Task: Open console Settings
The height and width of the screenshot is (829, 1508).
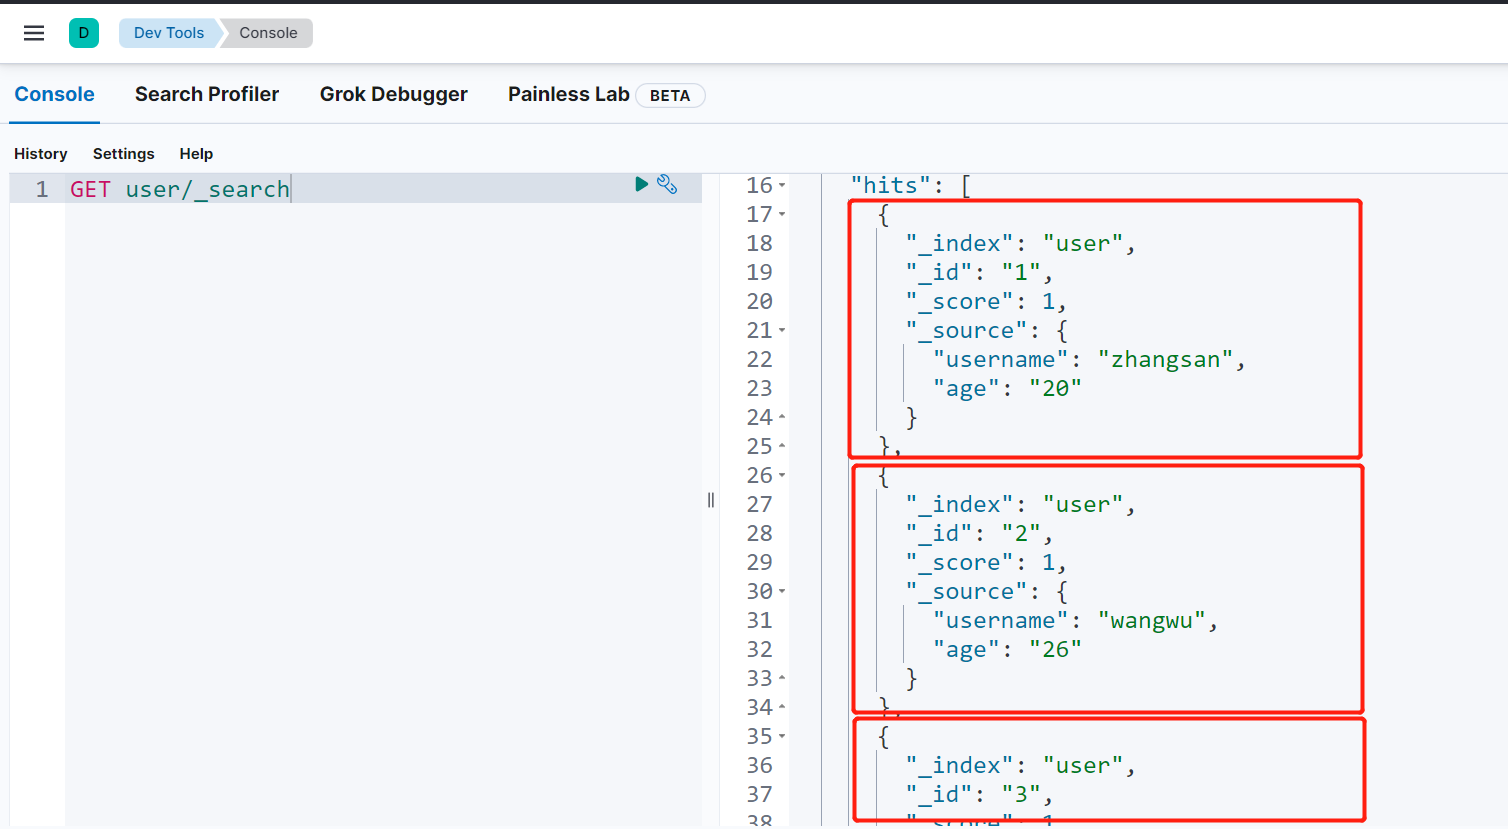Action: (123, 154)
